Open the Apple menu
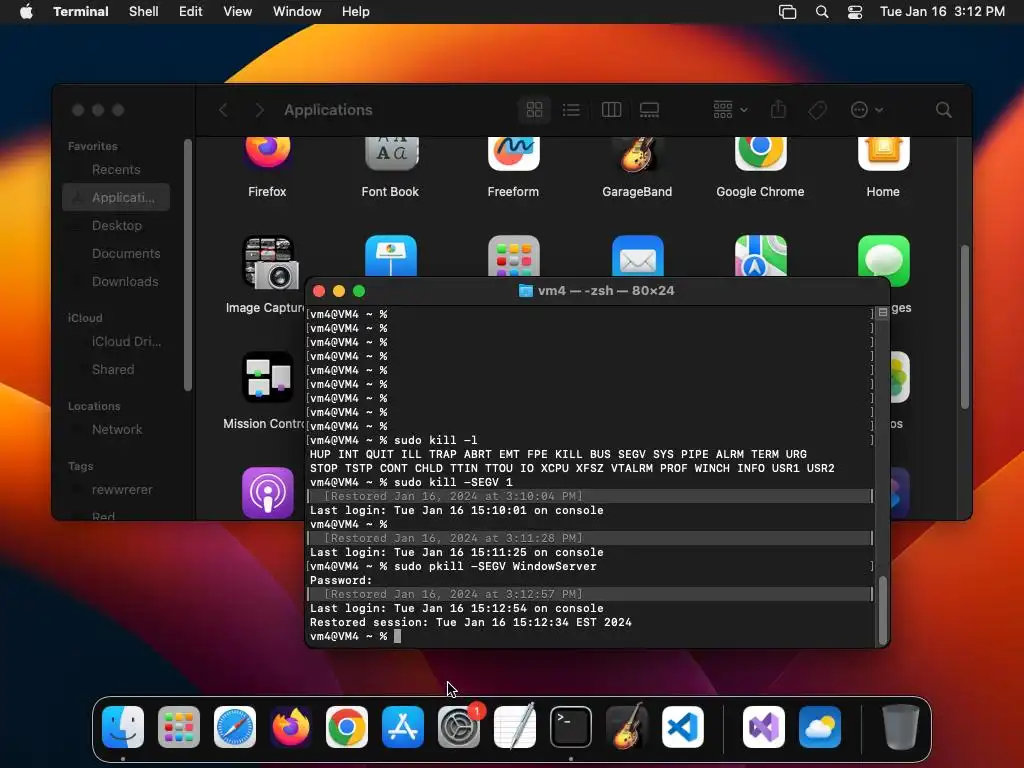Viewport: 1024px width, 768px height. coord(26,11)
